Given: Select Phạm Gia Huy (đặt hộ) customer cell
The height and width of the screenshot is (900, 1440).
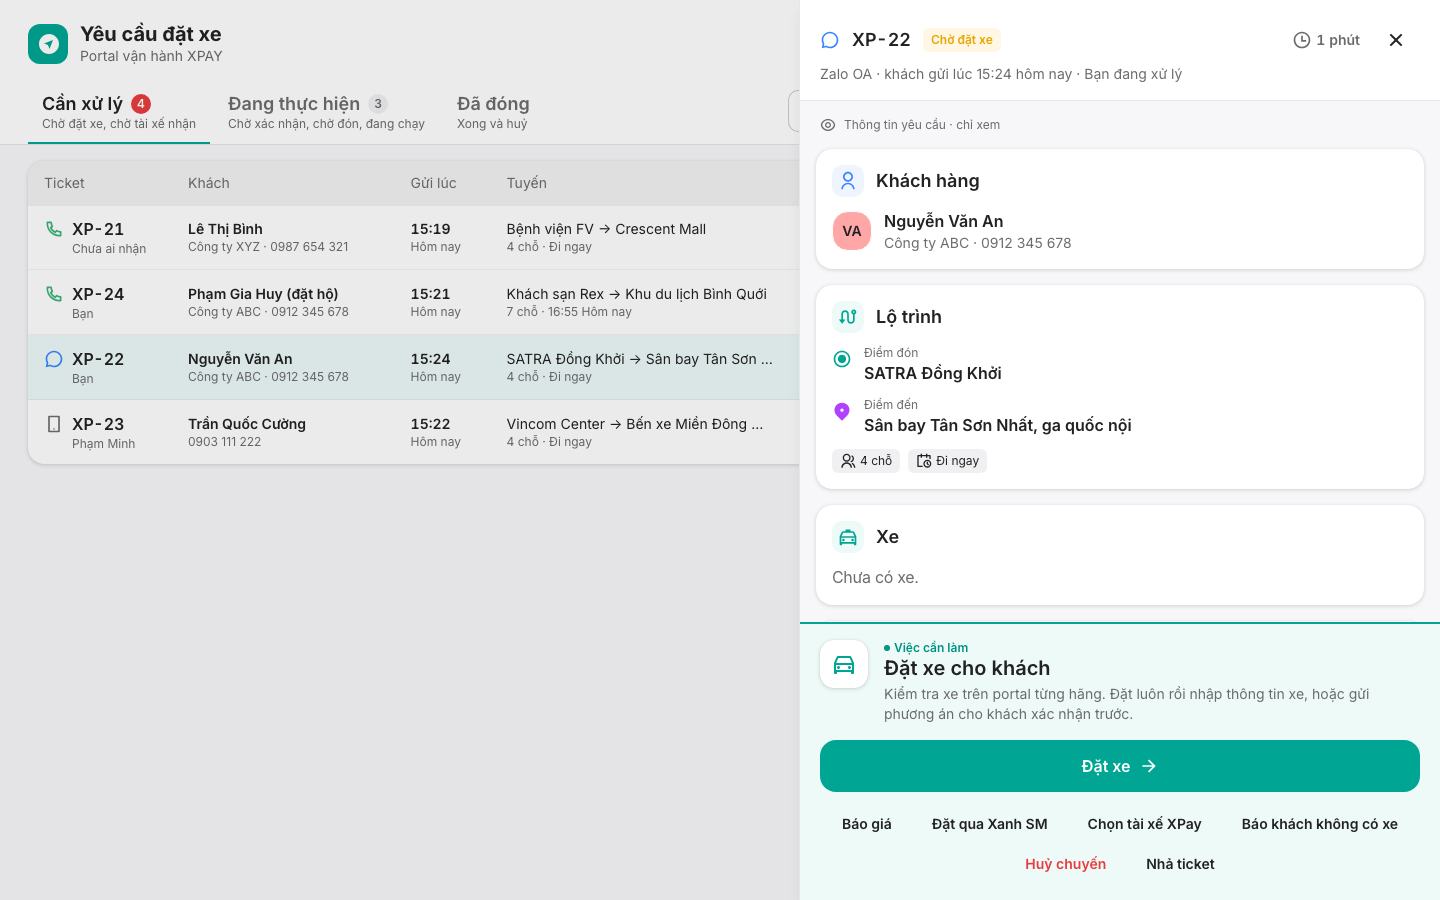Looking at the screenshot, I should (x=268, y=302).
